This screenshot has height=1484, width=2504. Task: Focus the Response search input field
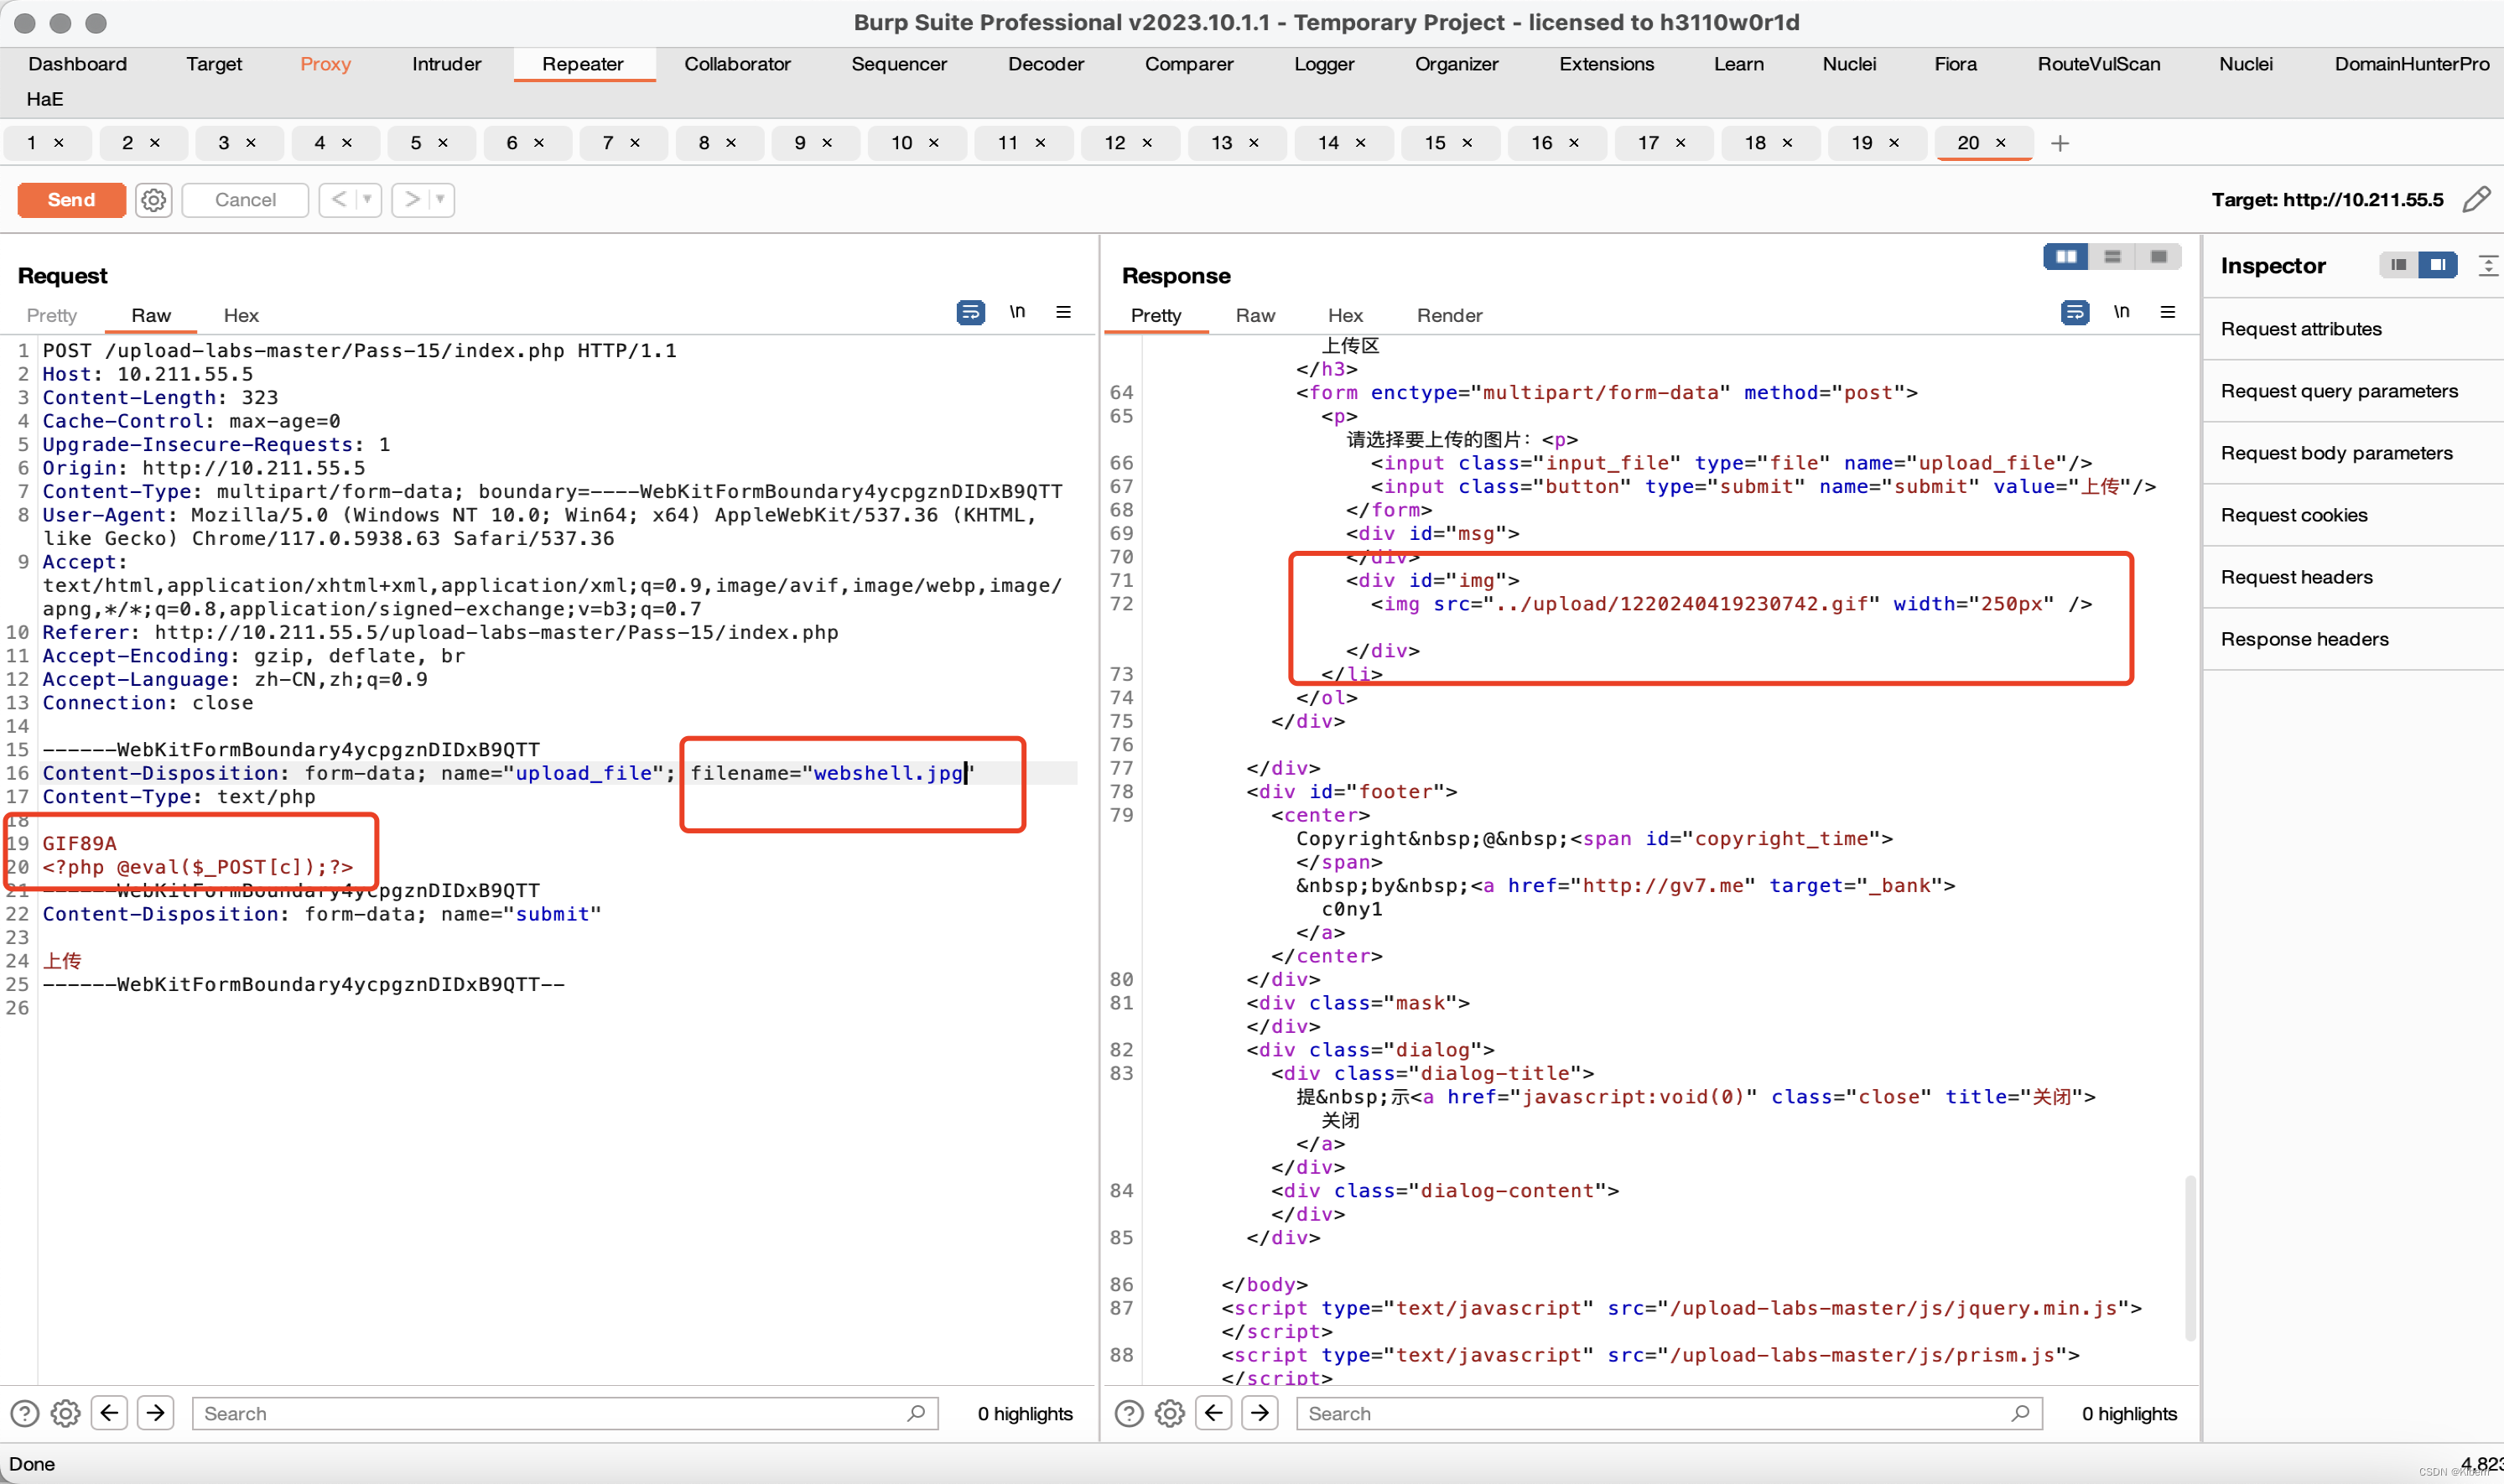(x=1650, y=1413)
